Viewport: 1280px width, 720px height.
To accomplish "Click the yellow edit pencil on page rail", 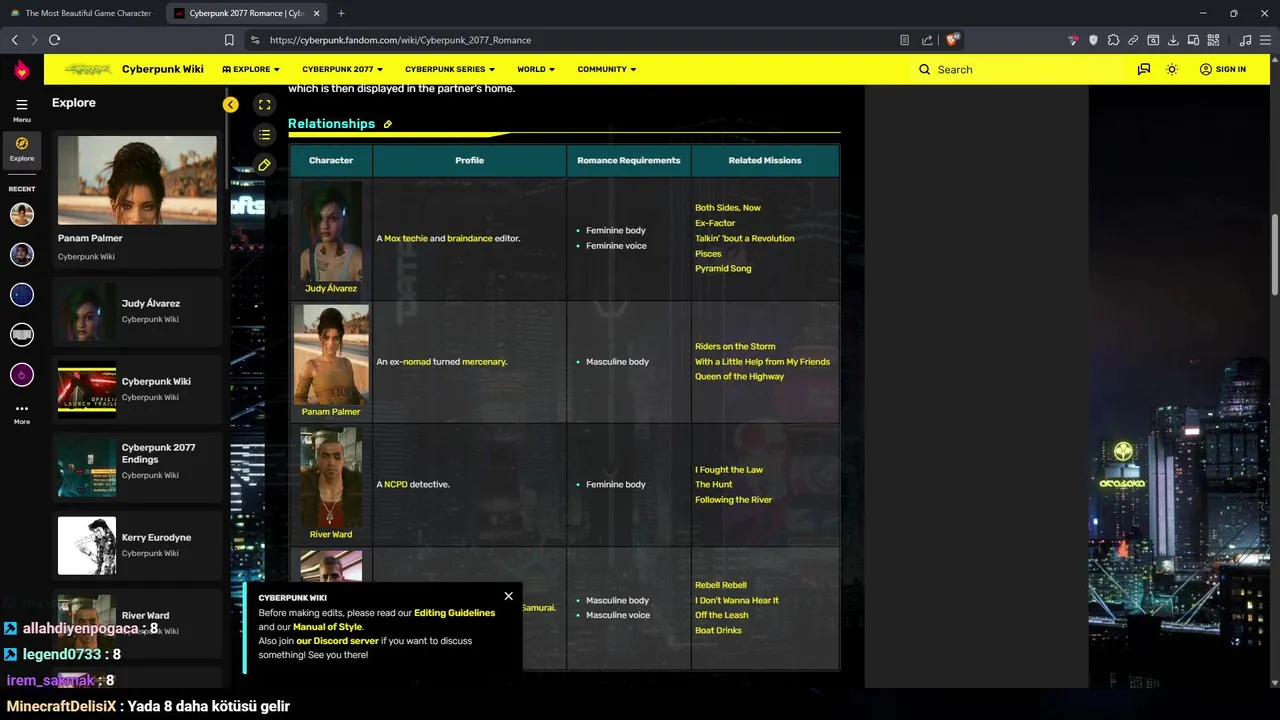I will (264, 164).
